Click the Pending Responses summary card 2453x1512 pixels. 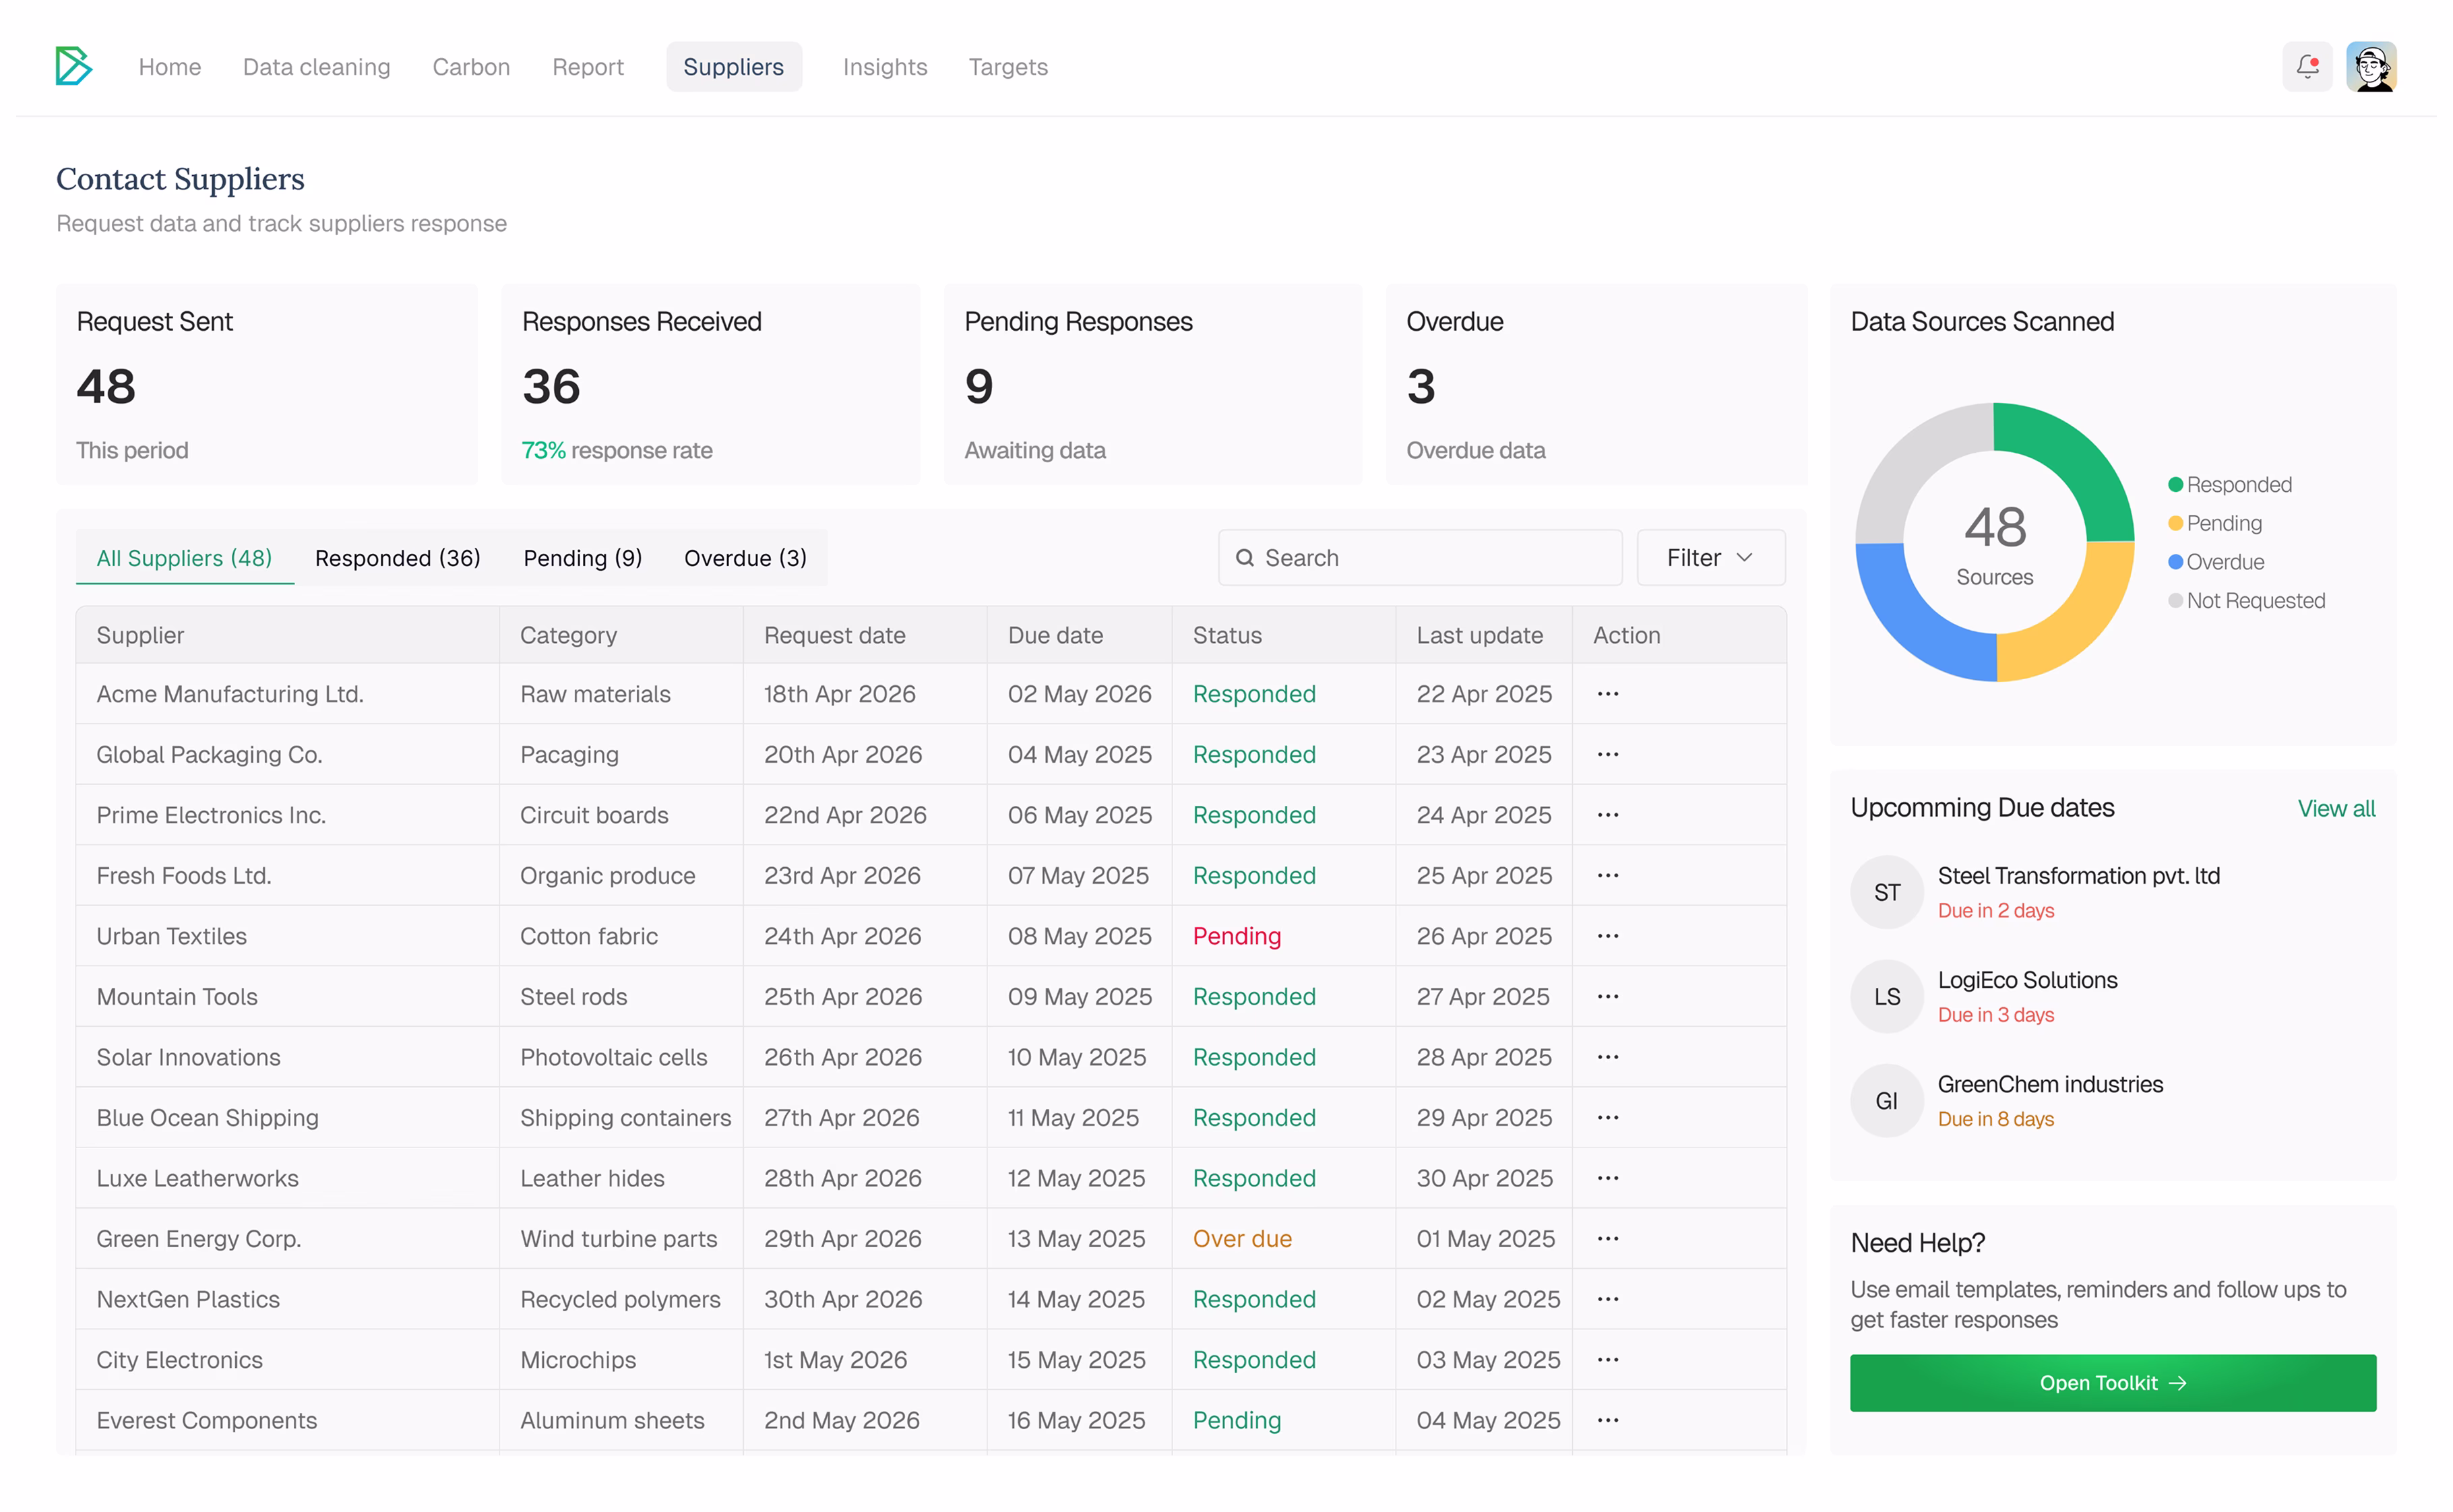pyautogui.click(x=1152, y=384)
